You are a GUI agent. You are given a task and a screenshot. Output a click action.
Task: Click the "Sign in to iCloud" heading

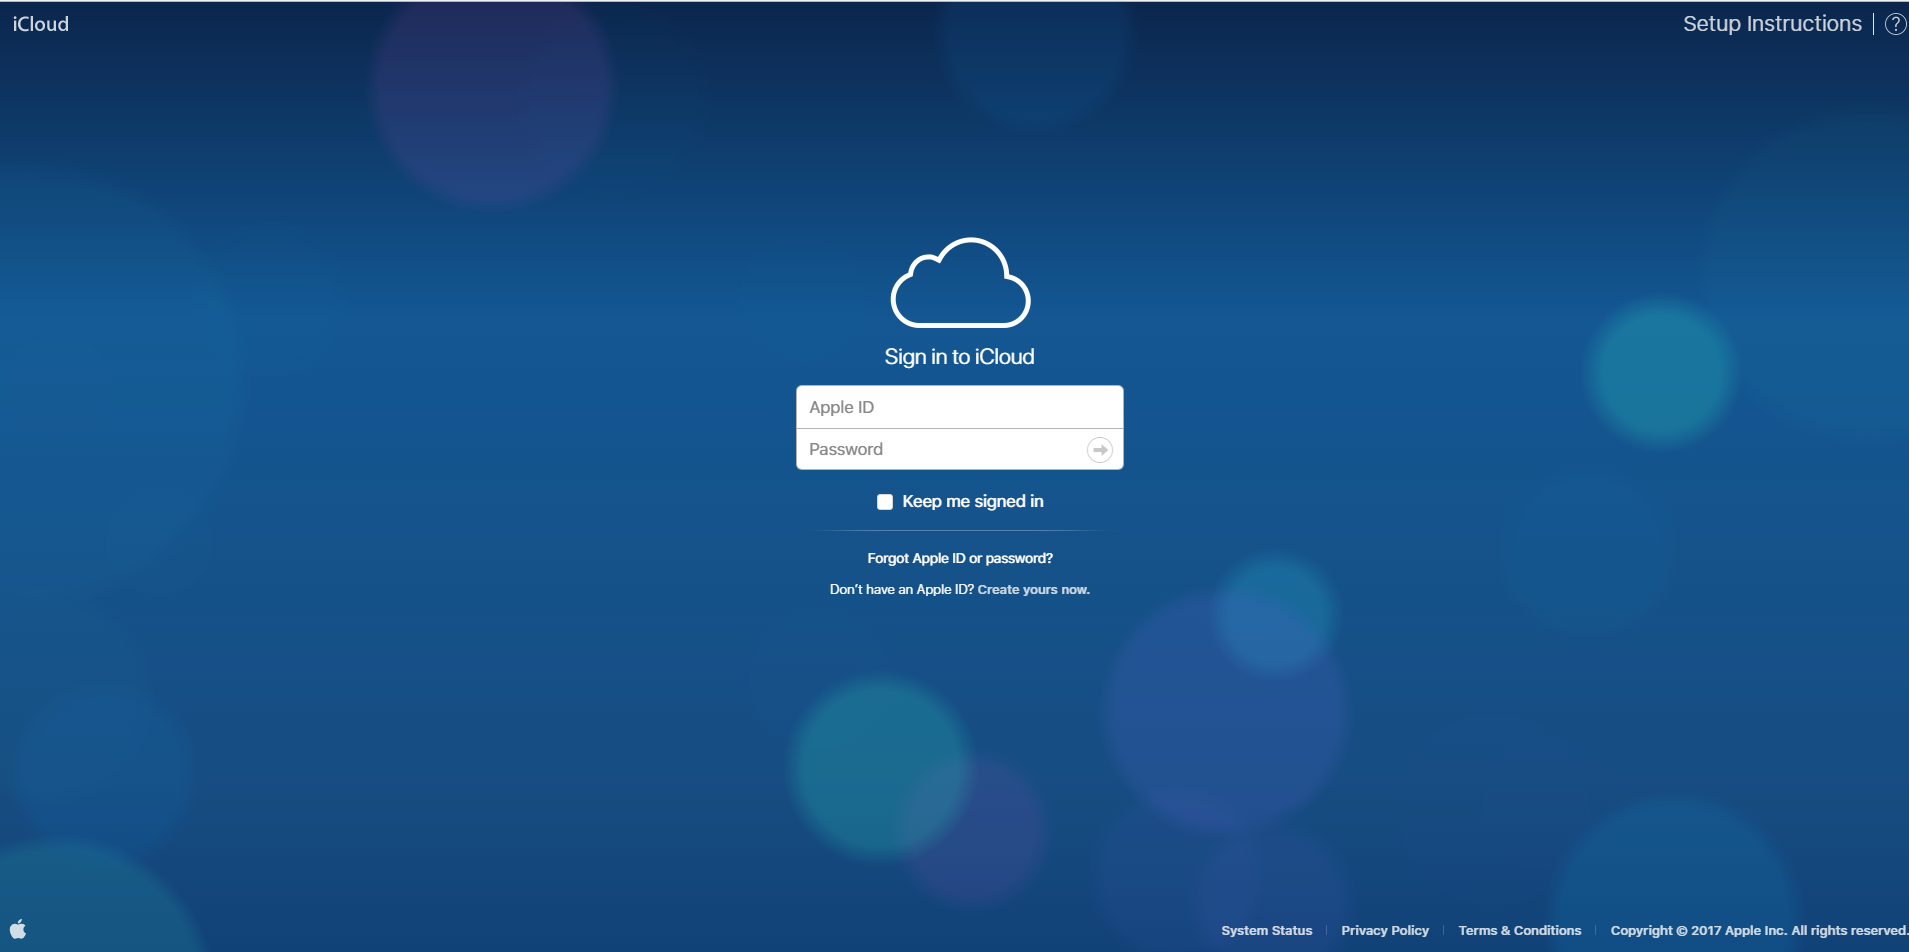(959, 357)
